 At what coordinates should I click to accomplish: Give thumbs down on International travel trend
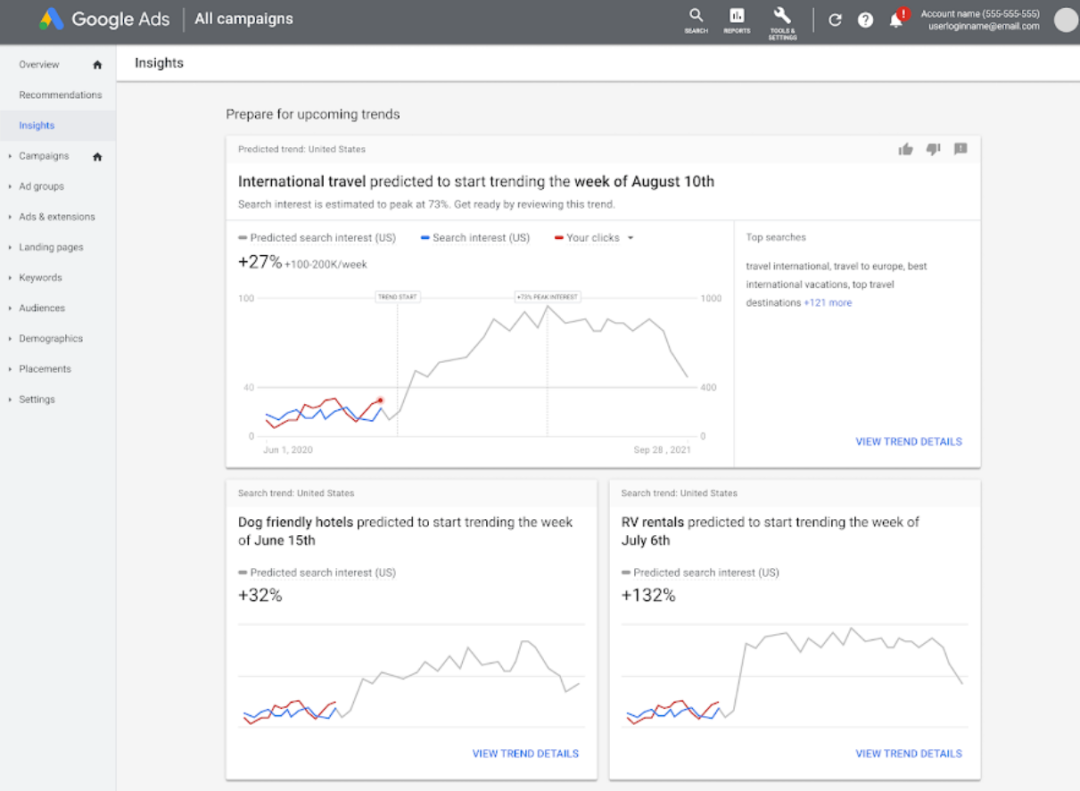click(x=933, y=149)
